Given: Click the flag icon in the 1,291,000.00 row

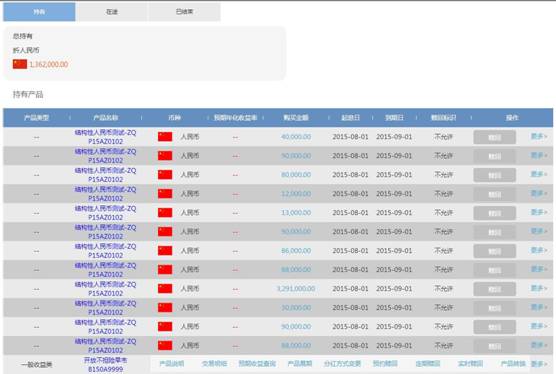Looking at the screenshot, I should (x=165, y=289).
